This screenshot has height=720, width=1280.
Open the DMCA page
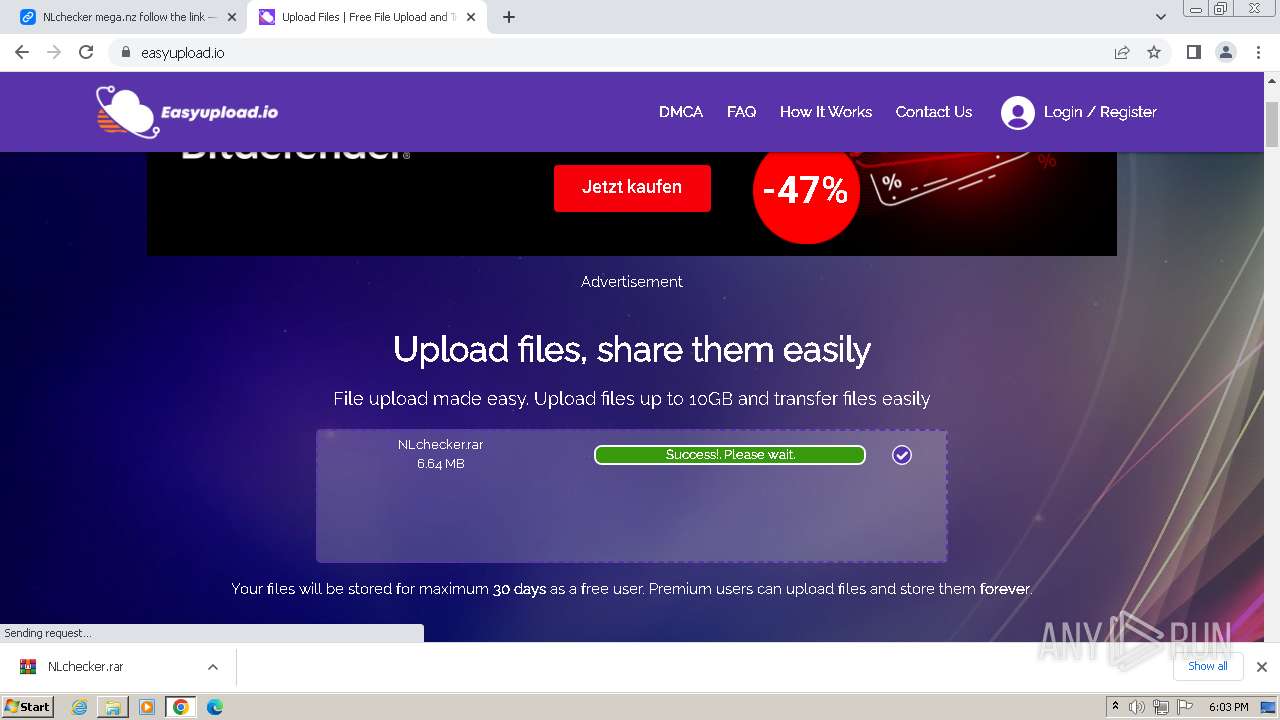[x=681, y=112]
